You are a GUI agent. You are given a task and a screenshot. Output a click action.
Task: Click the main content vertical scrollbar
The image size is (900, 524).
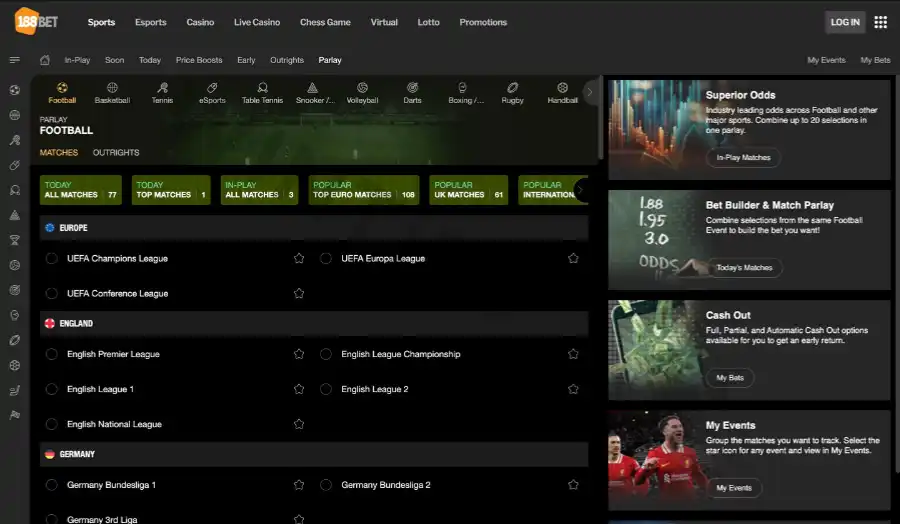tap(600, 118)
